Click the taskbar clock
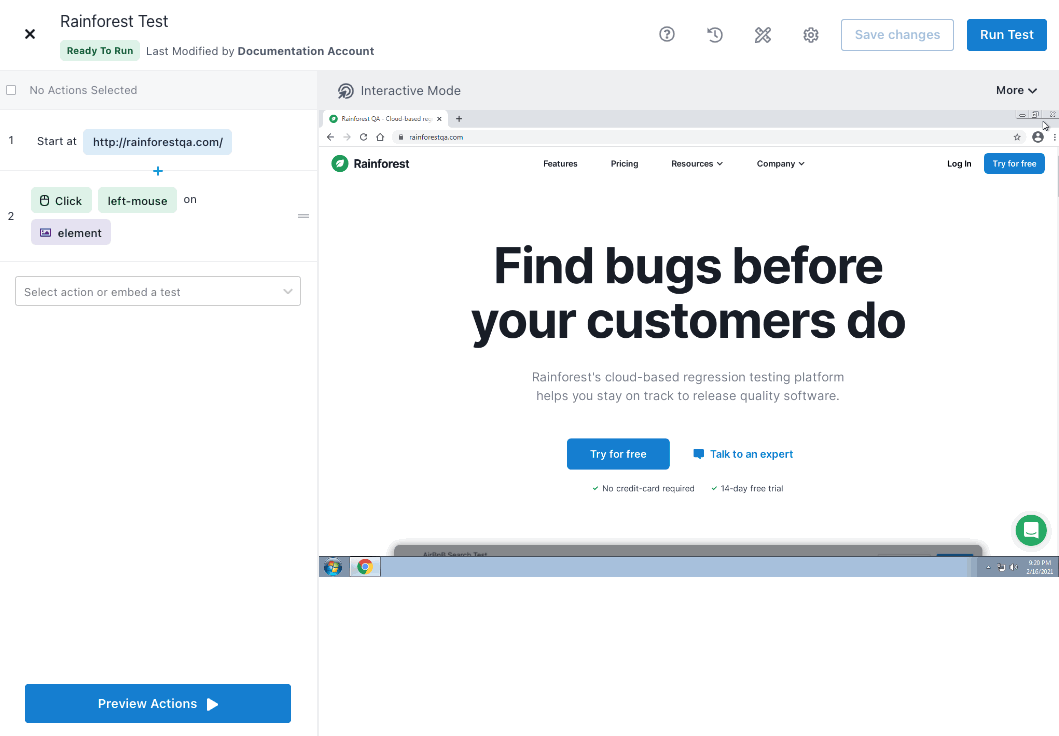The height and width of the screenshot is (736, 1059). [x=1039, y=567]
